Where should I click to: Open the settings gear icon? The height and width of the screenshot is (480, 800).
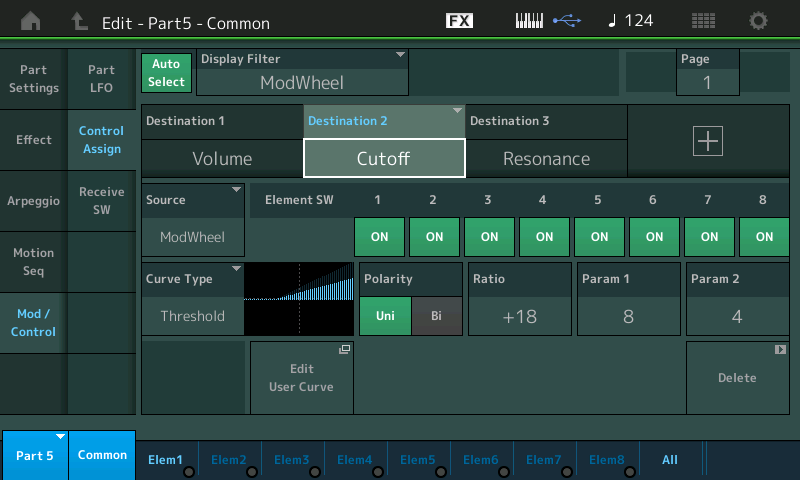(x=759, y=21)
